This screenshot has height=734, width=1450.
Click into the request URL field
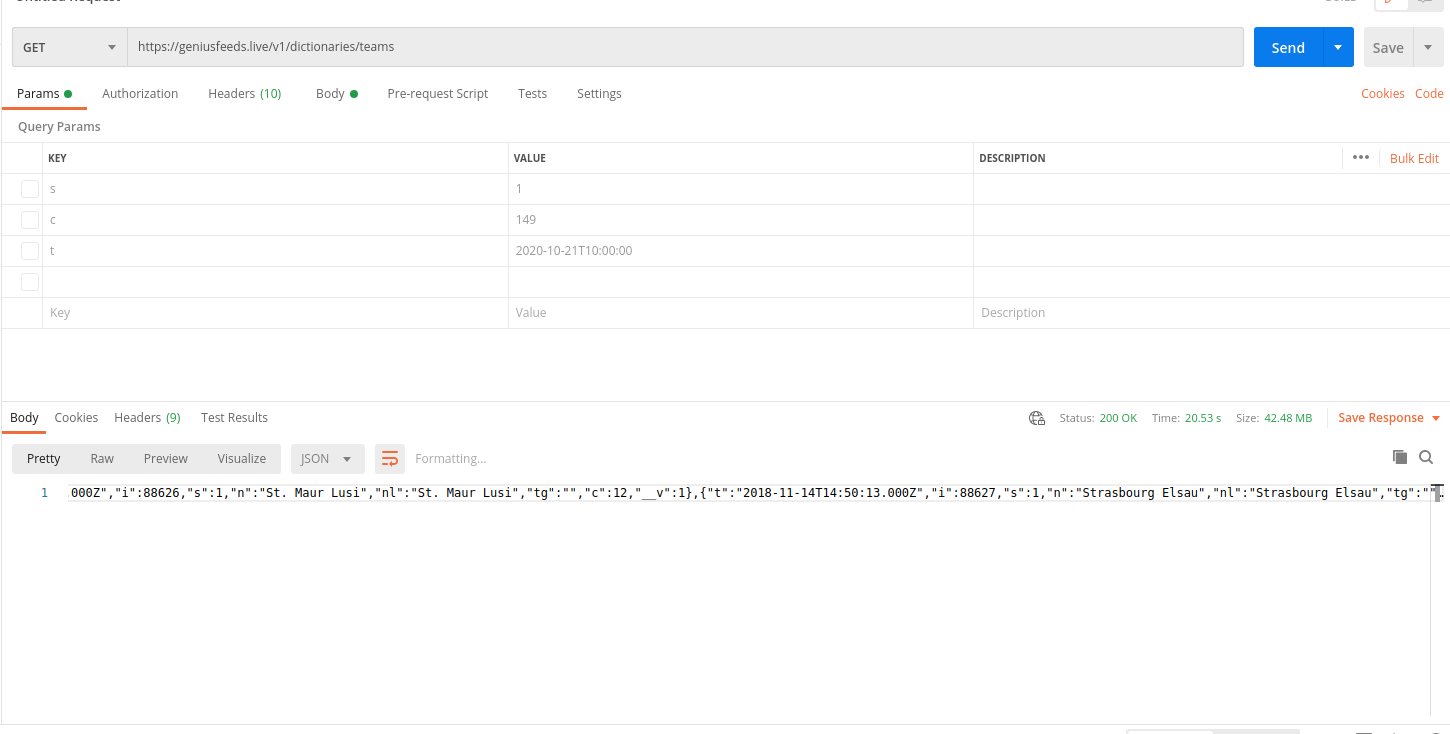[600, 46]
